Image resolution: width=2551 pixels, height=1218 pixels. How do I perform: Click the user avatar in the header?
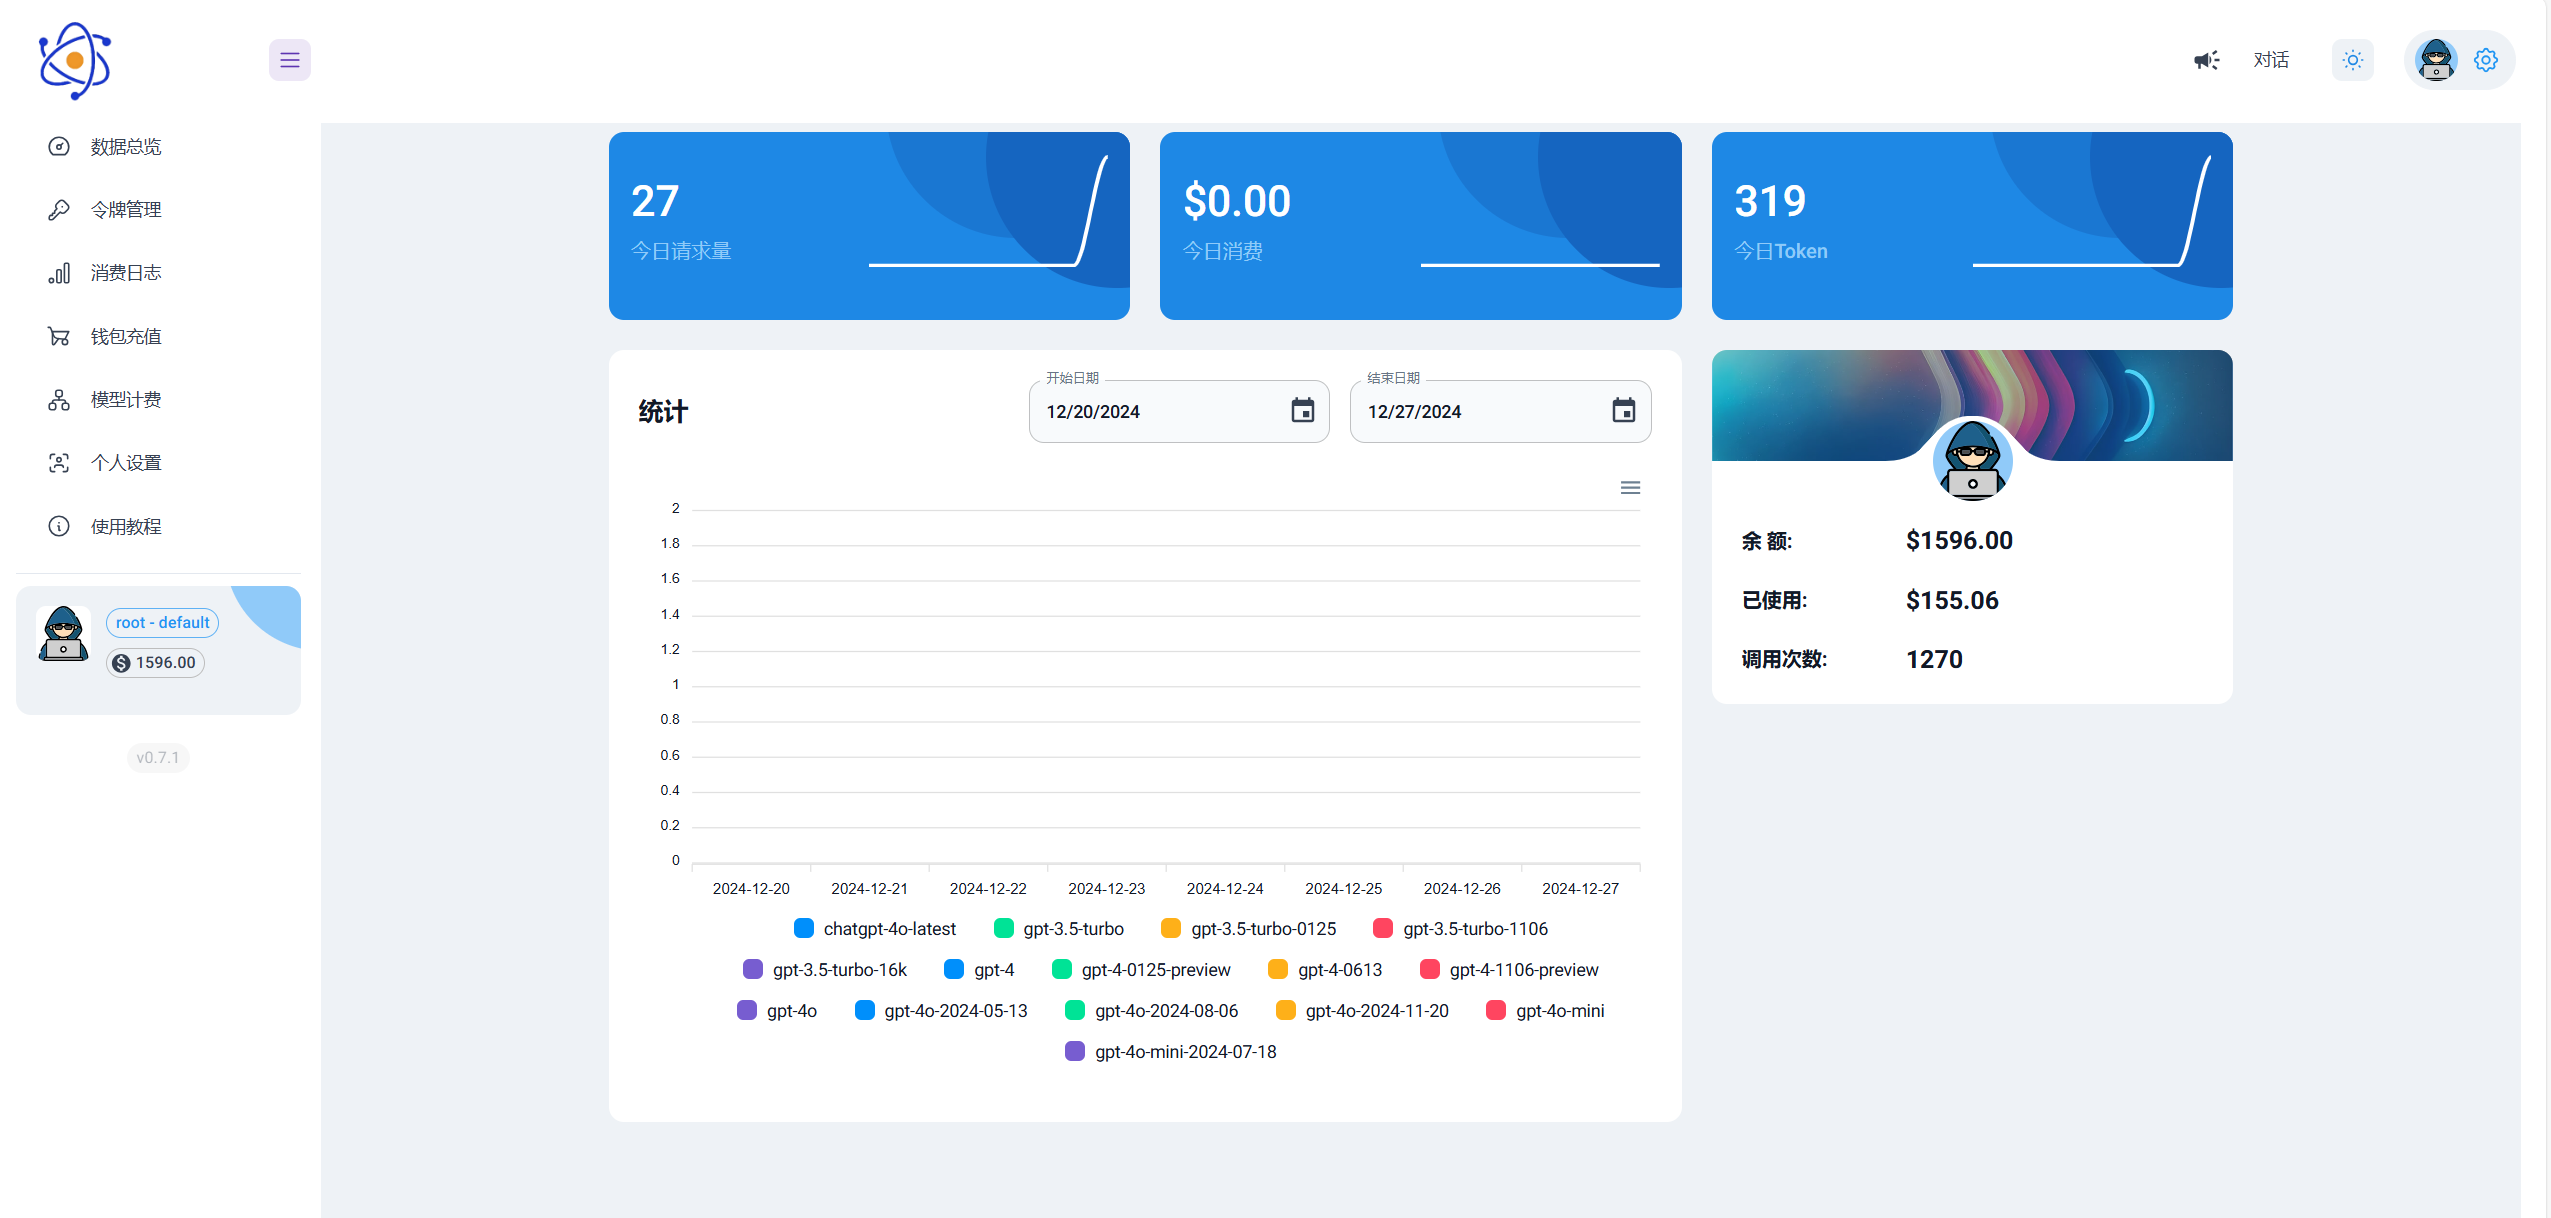click(x=2436, y=60)
